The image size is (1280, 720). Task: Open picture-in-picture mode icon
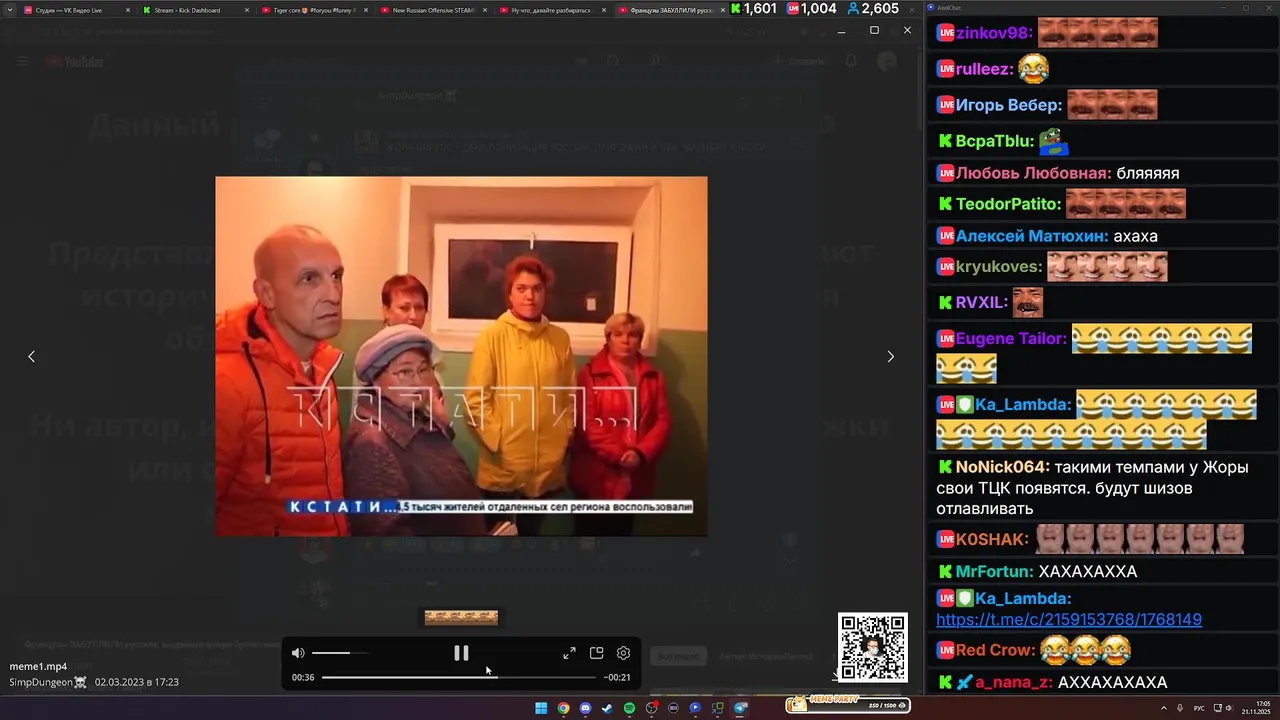point(597,653)
